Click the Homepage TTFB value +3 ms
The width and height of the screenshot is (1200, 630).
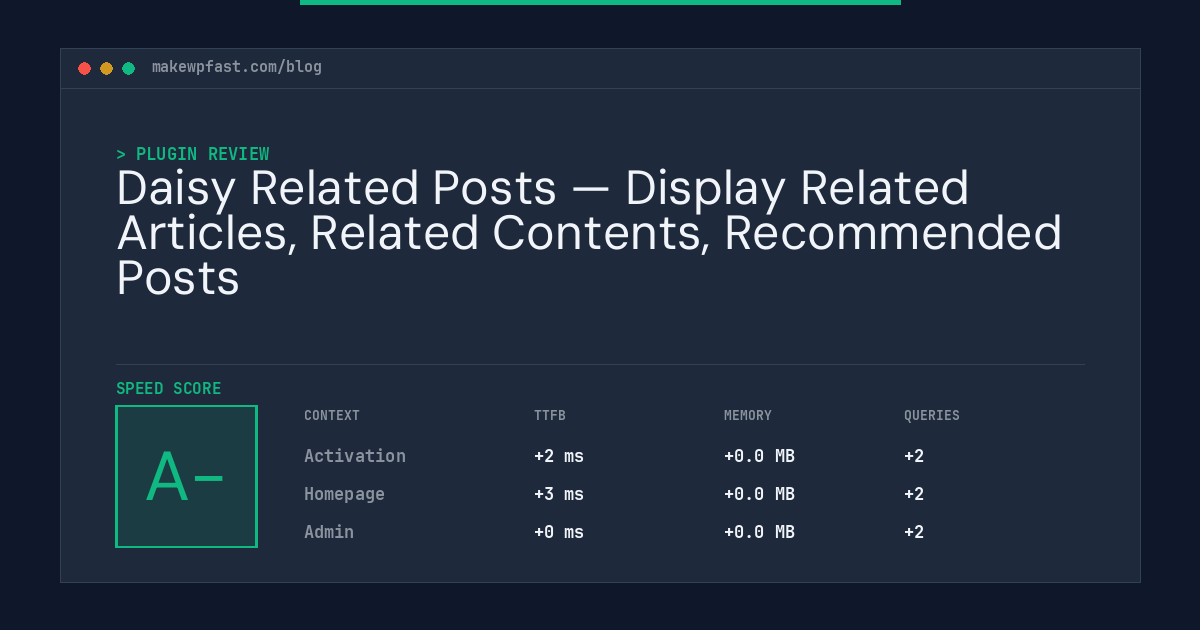pyautogui.click(x=559, y=494)
